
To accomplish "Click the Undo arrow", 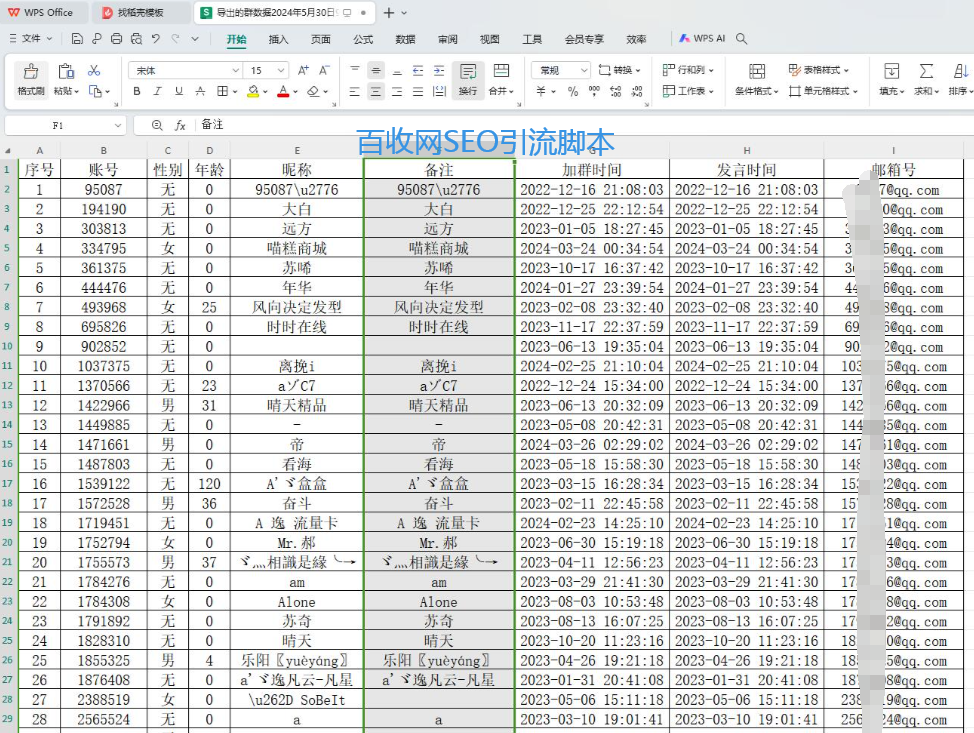I will [156, 39].
